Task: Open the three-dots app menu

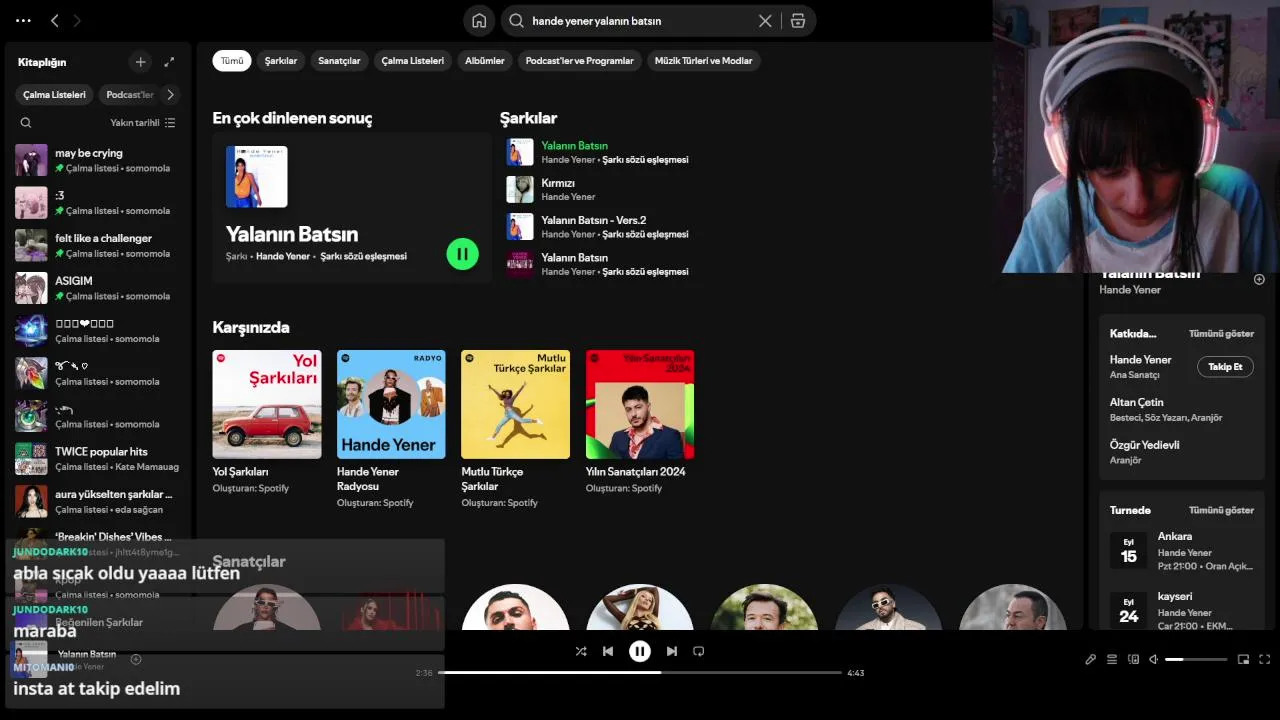Action: pyautogui.click(x=23, y=20)
